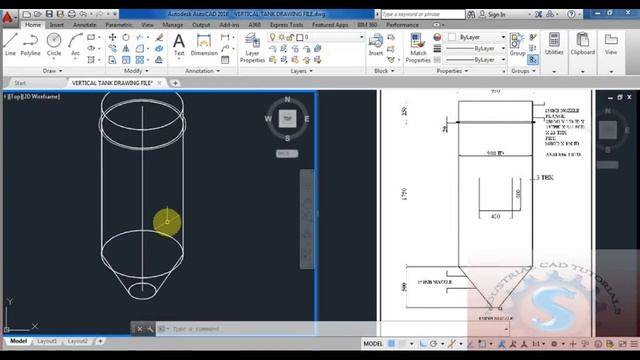This screenshot has height=360, width=640.
Task: Activate the Move tool in Modify
Action: (x=112, y=37)
